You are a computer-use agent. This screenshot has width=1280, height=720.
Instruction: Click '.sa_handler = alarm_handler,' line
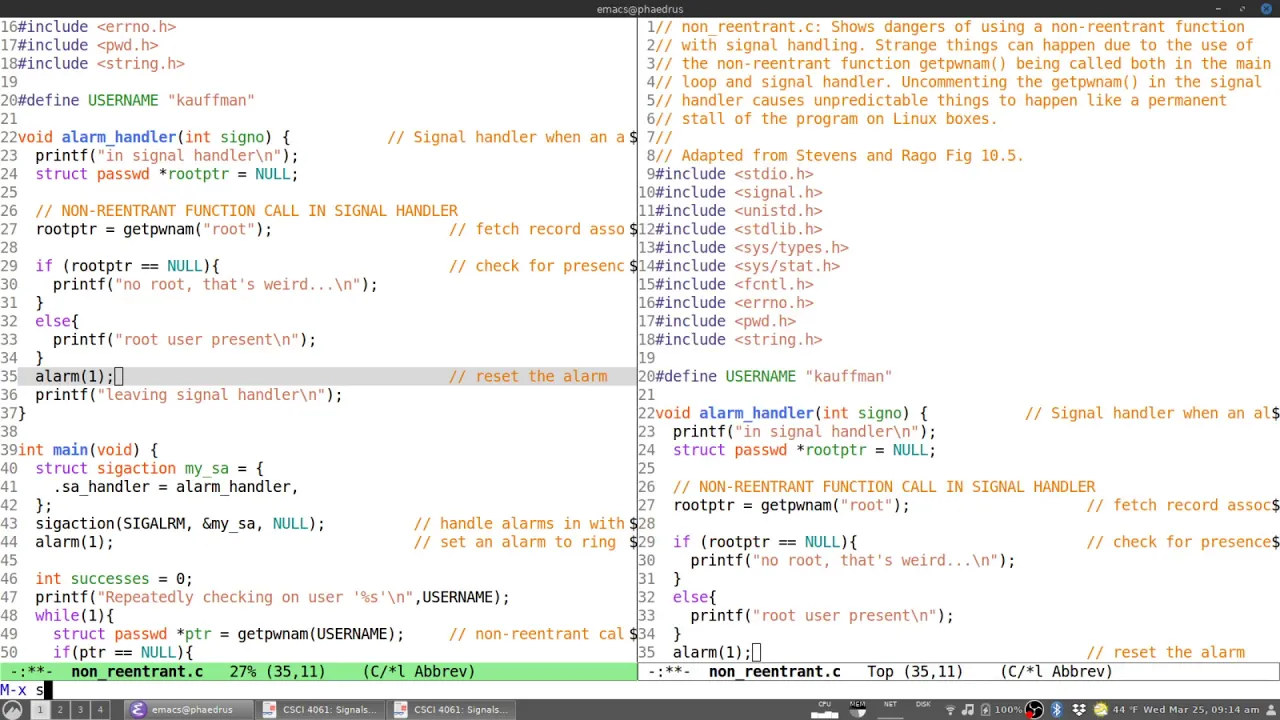(176, 487)
